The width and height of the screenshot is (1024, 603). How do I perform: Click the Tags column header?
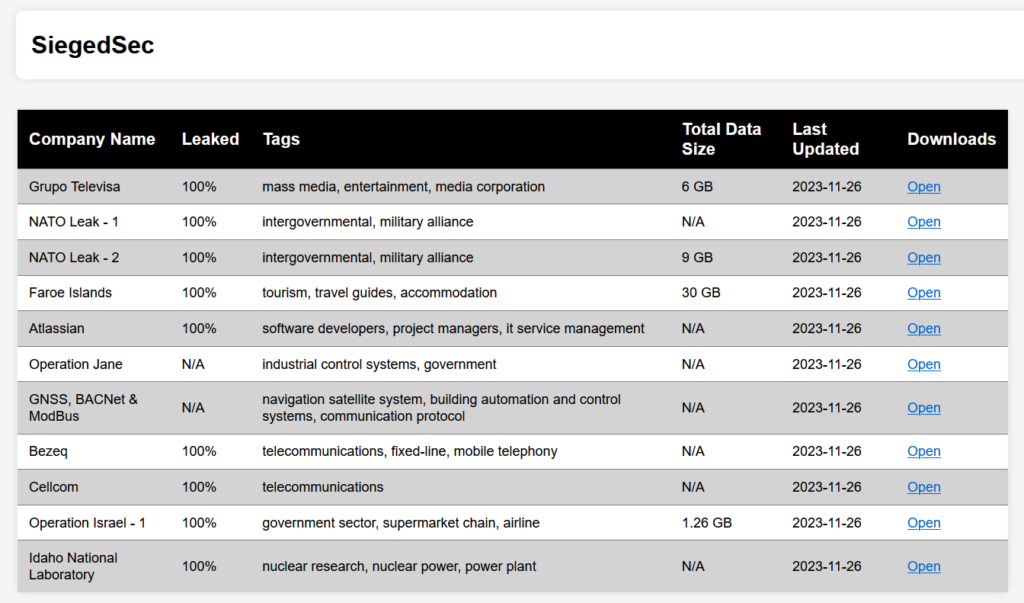click(x=281, y=139)
